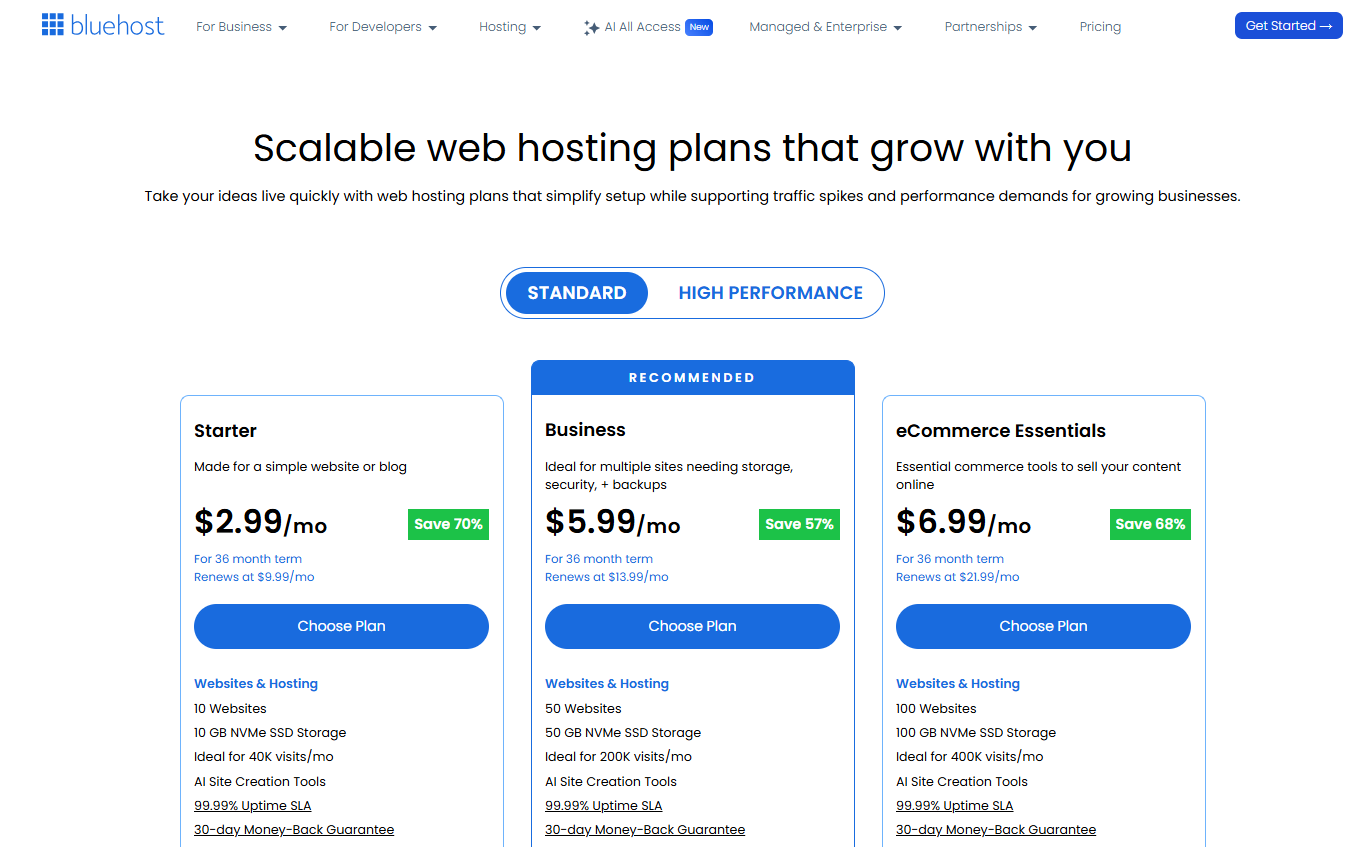Click 30-day Money-Back Guarantee under Starter
Image resolution: width=1348 pixels, height=847 pixels.
pos(294,830)
